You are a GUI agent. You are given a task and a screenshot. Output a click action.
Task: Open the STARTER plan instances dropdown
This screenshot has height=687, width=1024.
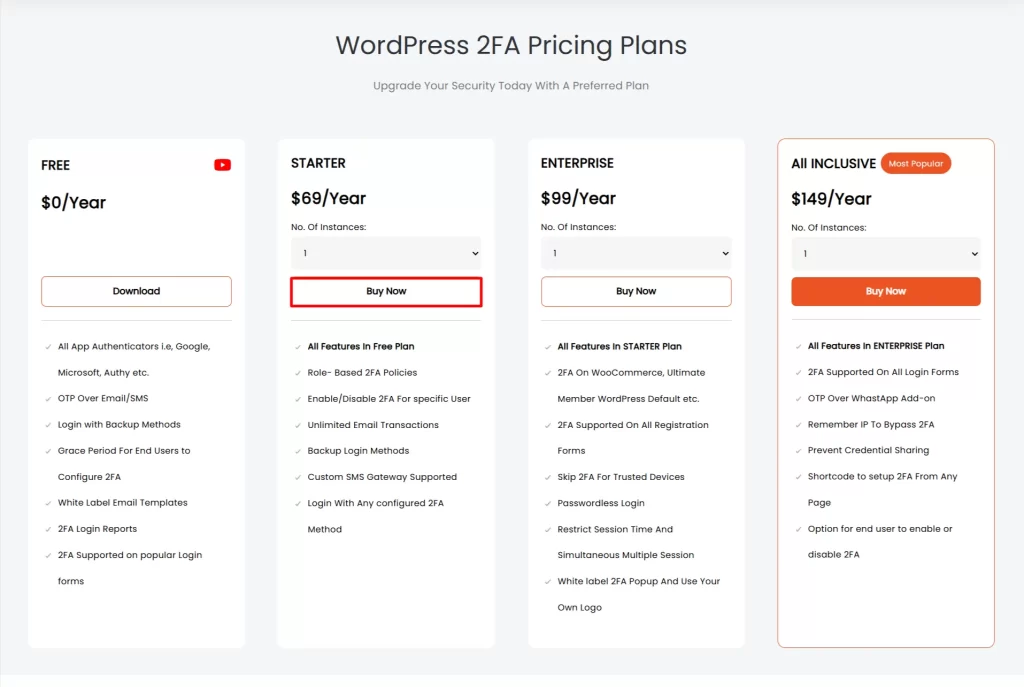point(386,253)
